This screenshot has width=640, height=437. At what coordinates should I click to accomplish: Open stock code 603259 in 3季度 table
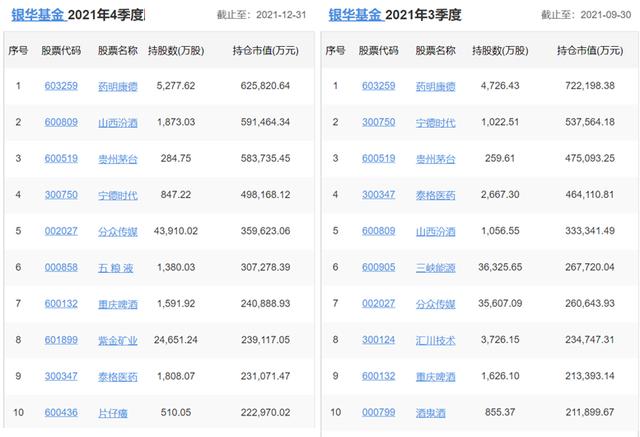click(378, 86)
